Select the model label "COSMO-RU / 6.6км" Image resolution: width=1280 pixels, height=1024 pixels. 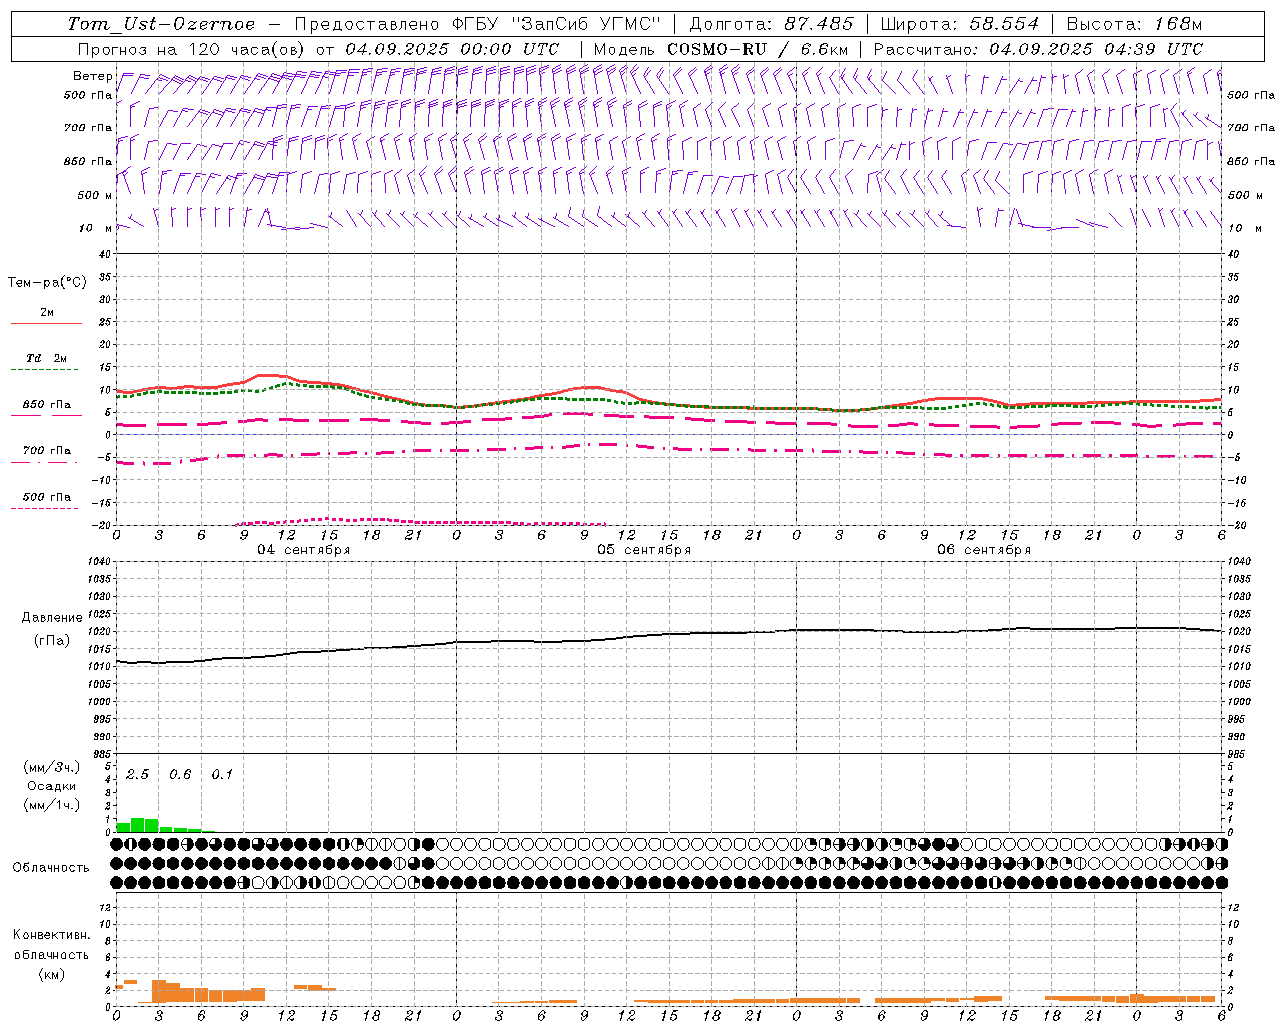[x=757, y=49]
